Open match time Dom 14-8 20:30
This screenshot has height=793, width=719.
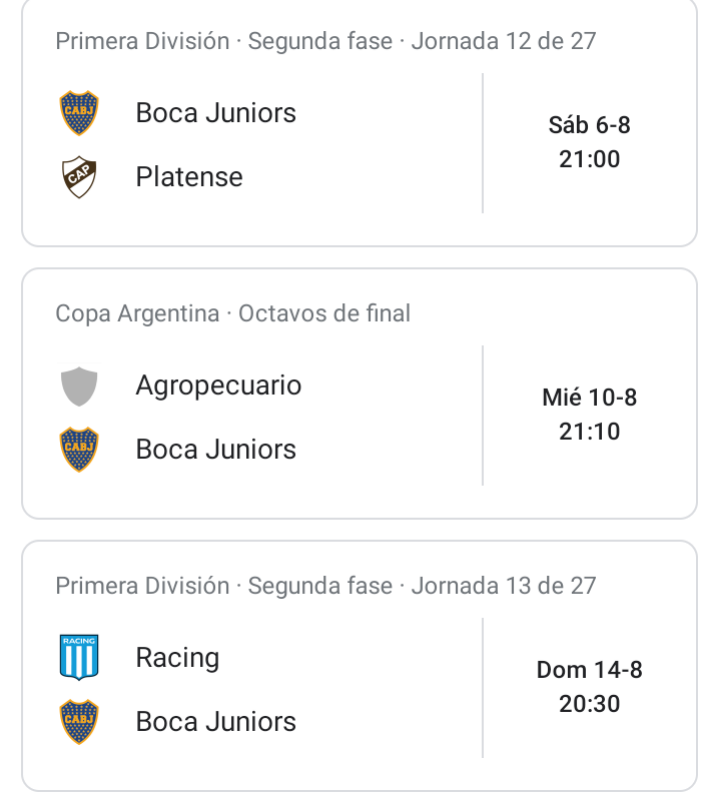click(x=590, y=687)
